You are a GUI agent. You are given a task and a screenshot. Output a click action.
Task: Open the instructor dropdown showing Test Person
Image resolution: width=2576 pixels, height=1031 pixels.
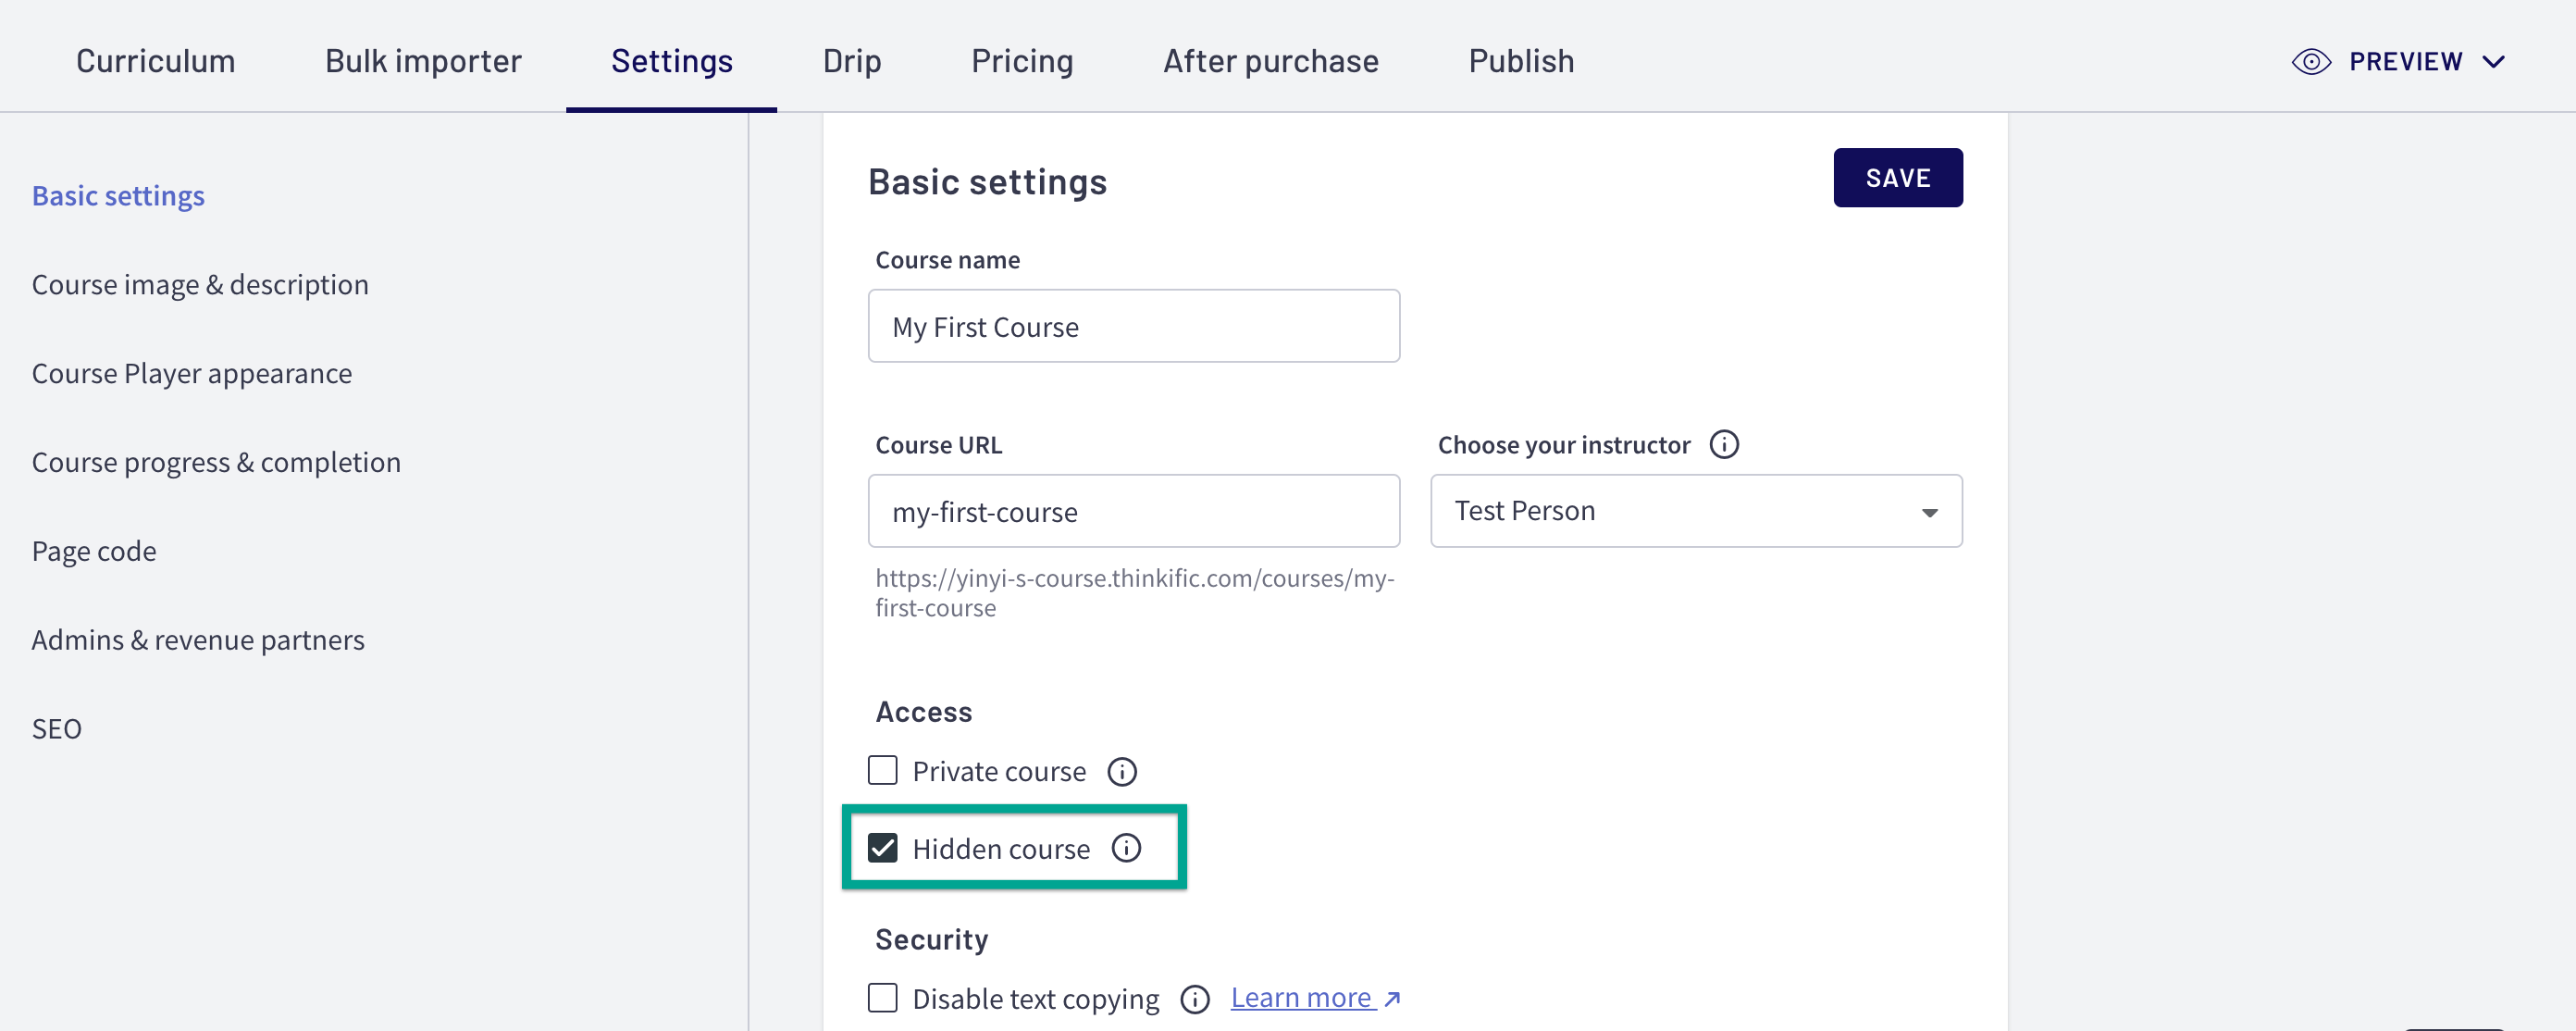(x=1696, y=511)
